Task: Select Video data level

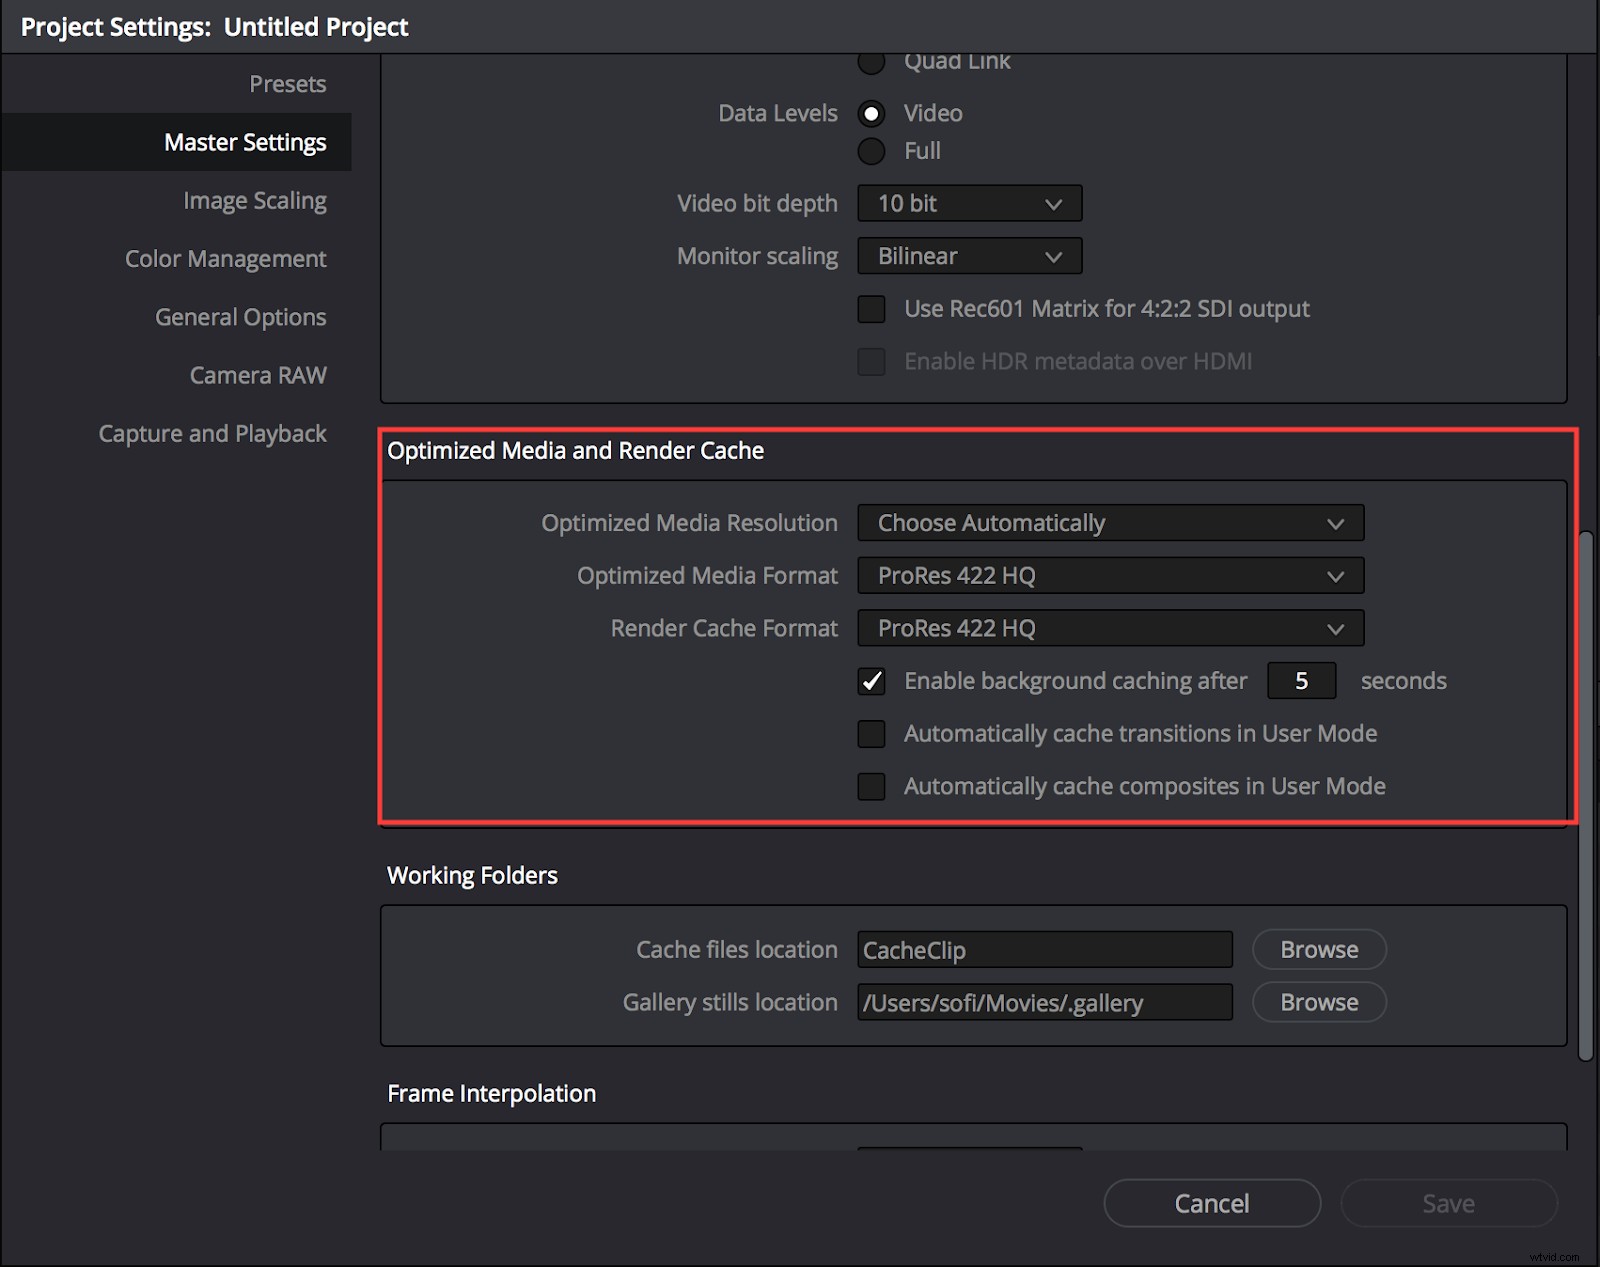Action: pos(871,113)
